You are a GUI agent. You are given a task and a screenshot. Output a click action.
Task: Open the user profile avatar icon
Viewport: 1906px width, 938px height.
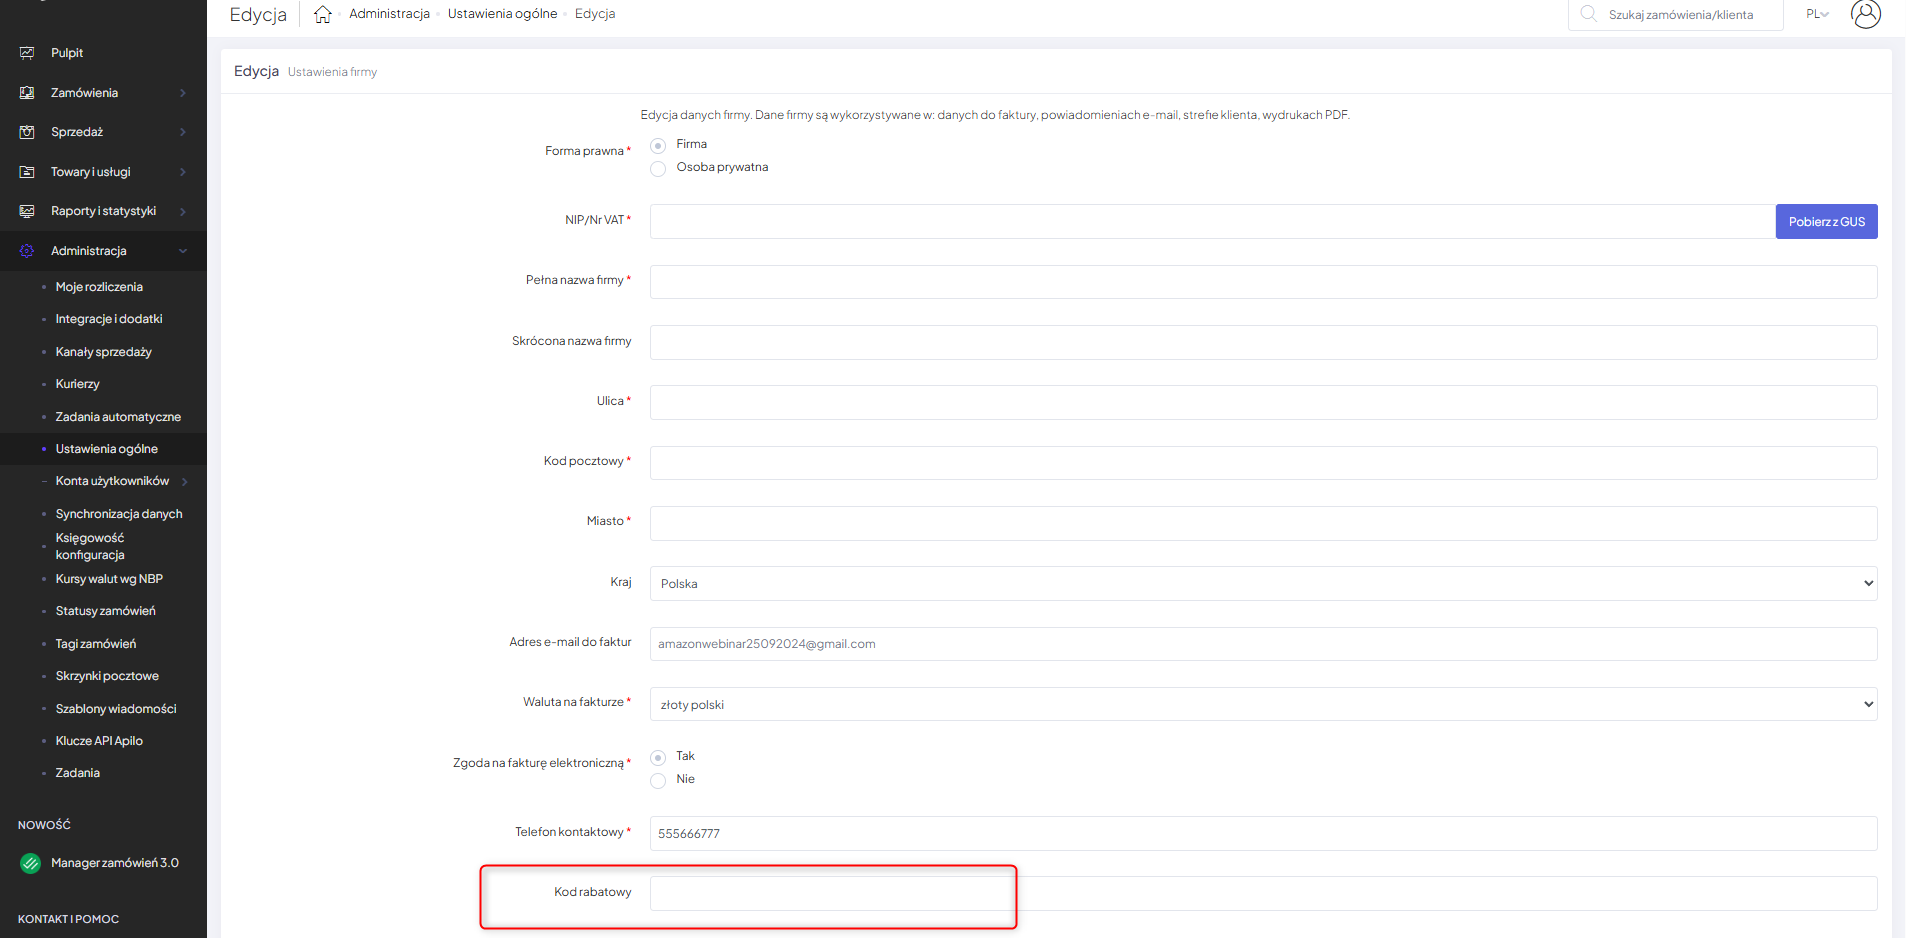point(1865,14)
